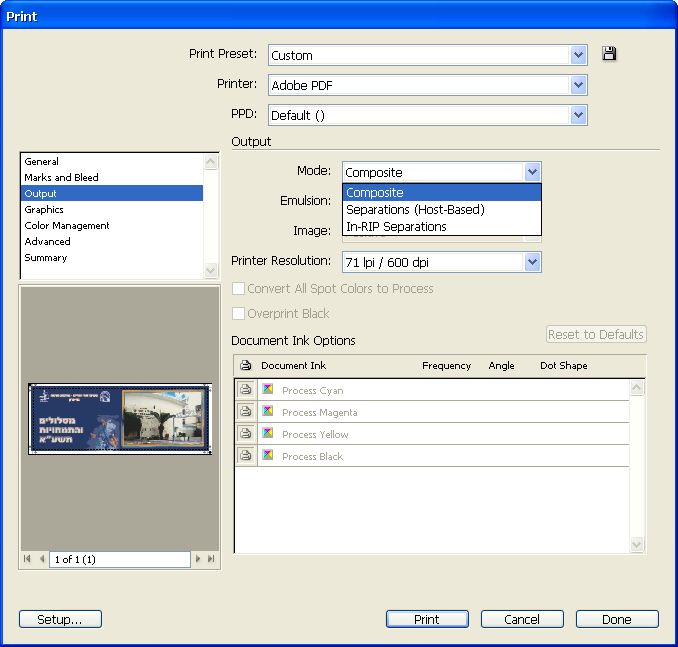This screenshot has width=678, height=647.
Task: Toggle printer icon for Process Magenta ink
Action: point(245,412)
